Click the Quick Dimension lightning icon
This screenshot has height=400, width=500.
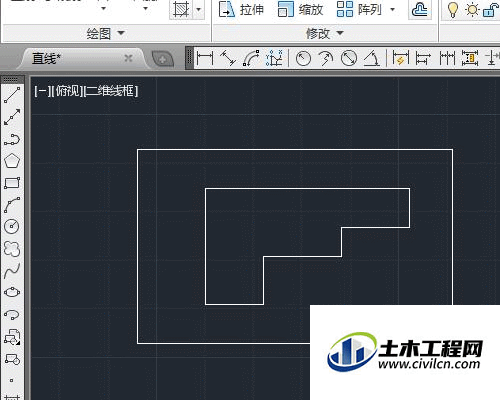[401, 58]
